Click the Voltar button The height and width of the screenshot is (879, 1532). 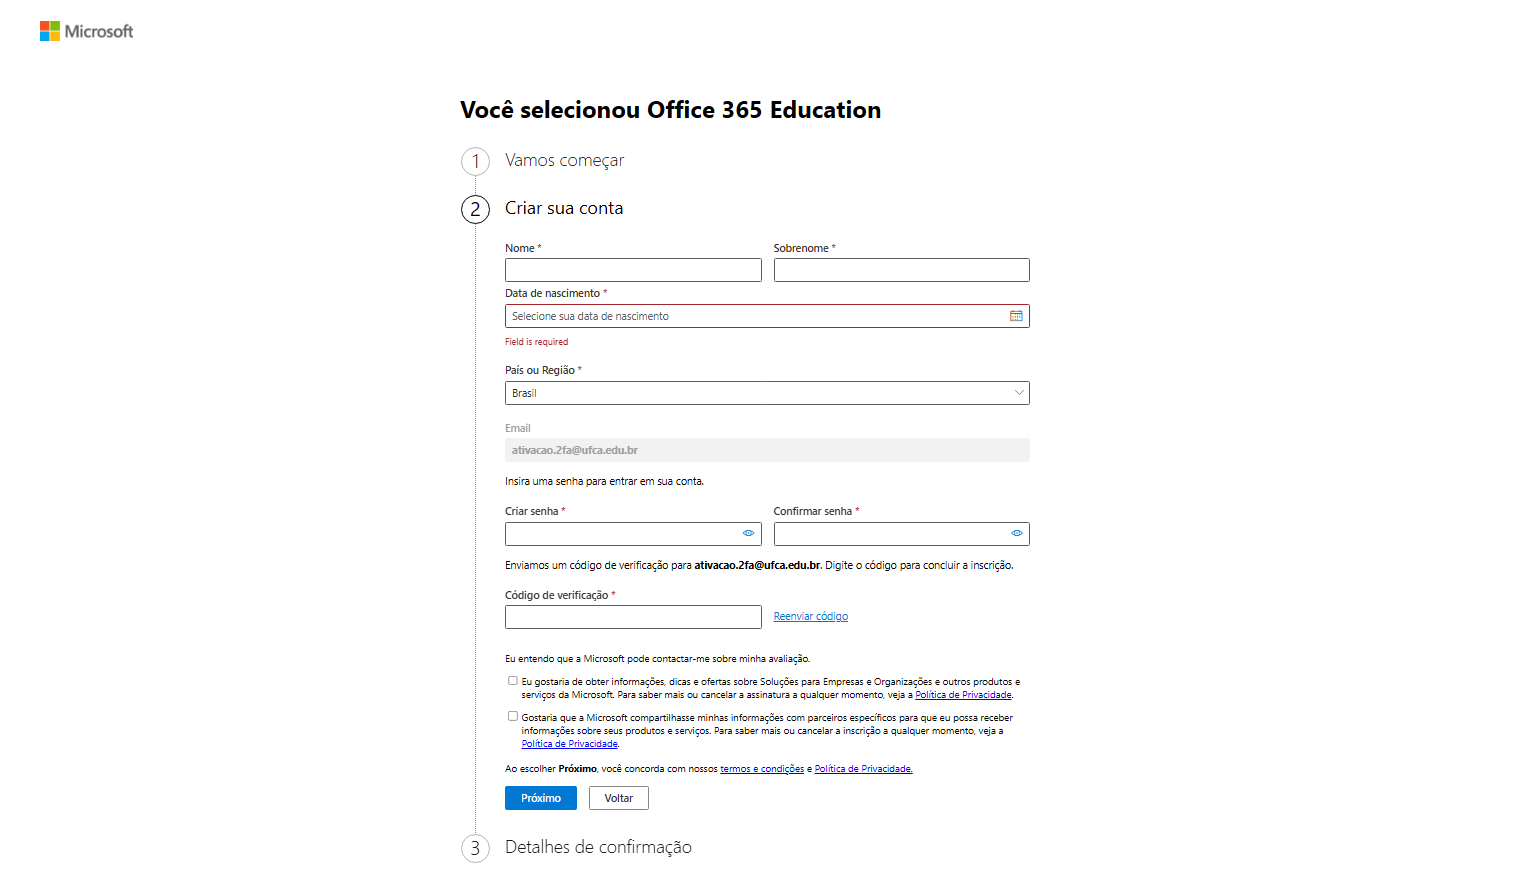coord(618,798)
